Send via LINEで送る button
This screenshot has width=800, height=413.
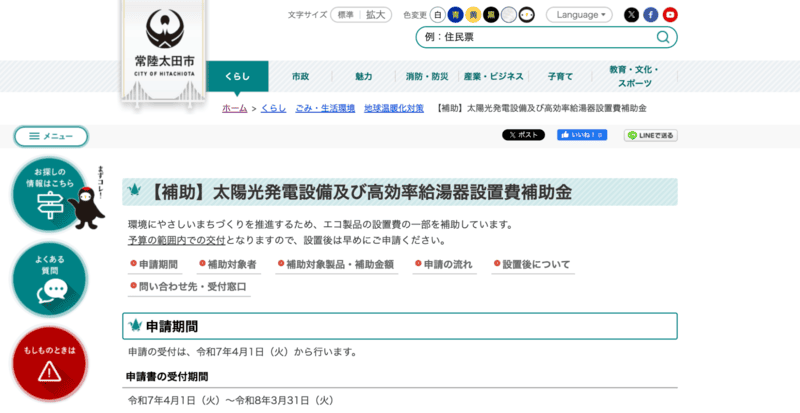[x=651, y=135]
